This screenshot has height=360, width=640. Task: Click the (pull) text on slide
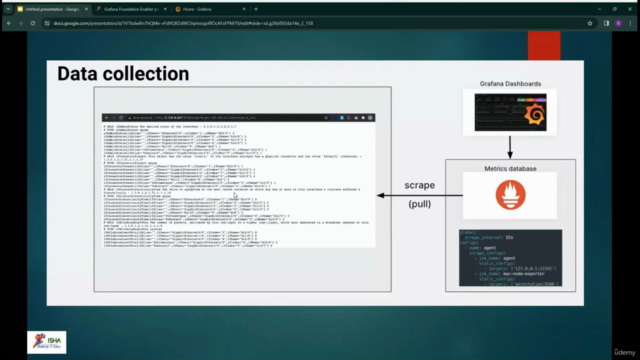420,204
